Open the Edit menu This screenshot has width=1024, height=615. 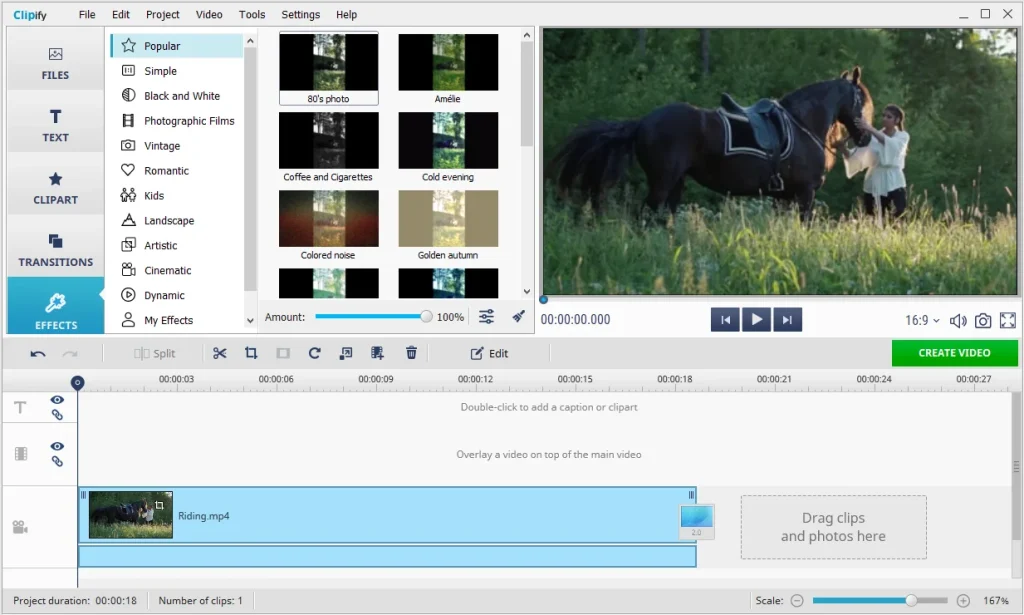pos(121,14)
